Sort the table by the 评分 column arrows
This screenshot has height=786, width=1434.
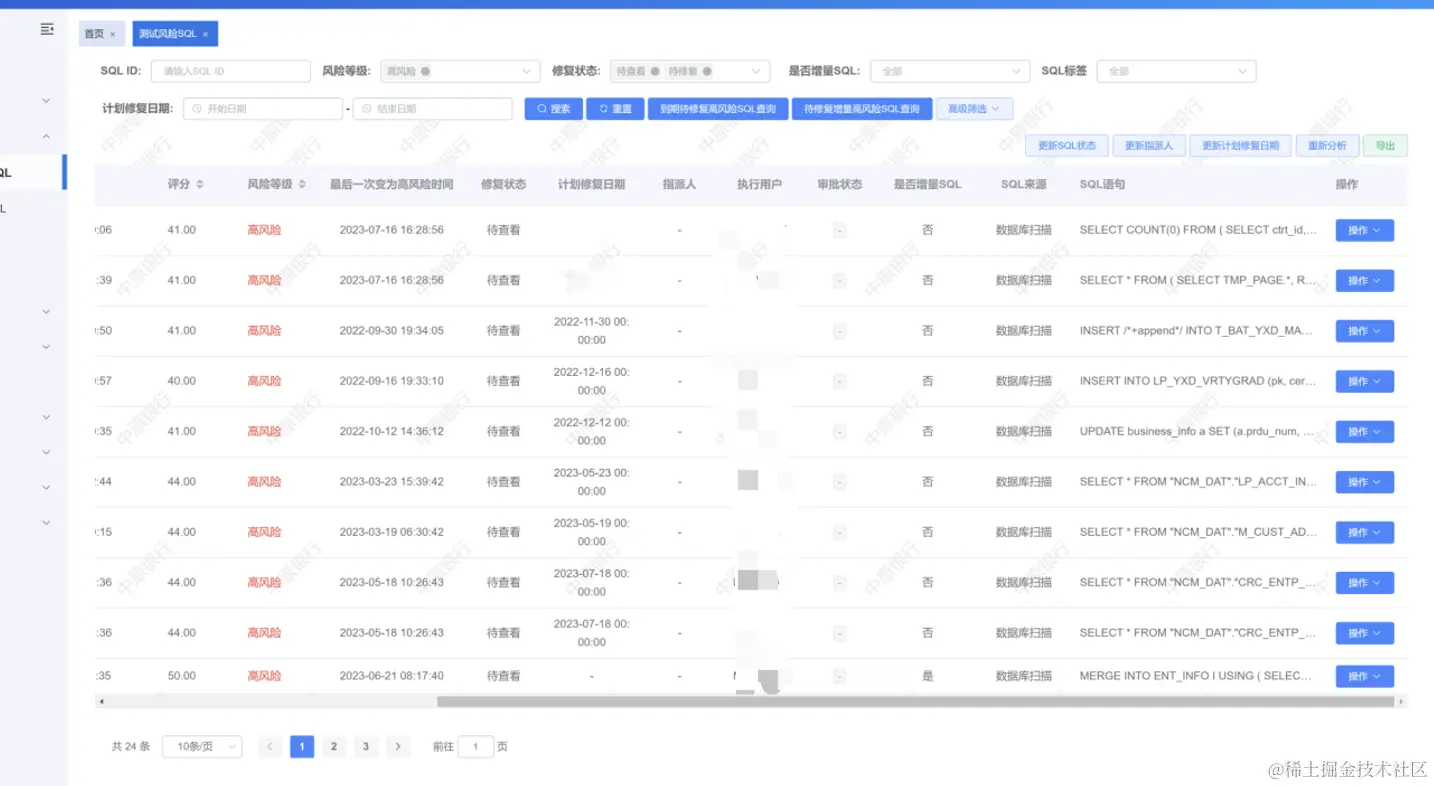click(x=199, y=184)
